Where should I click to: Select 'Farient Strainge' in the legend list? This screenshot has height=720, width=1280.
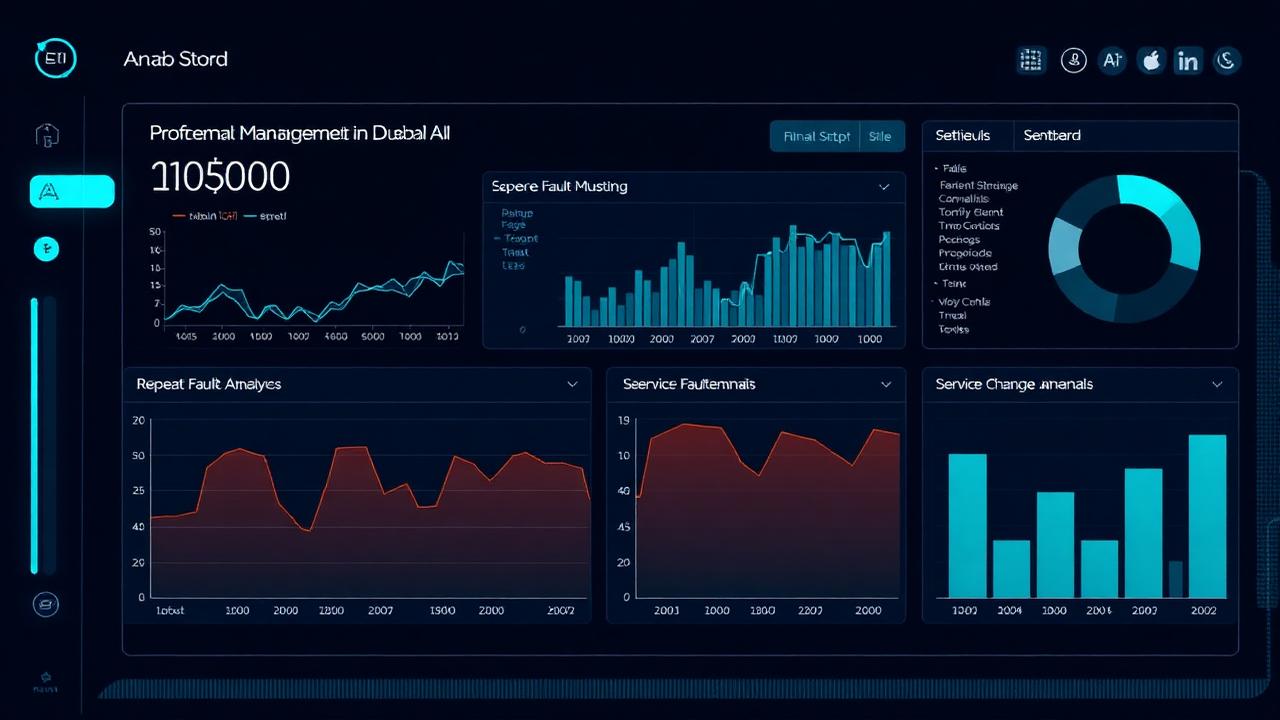click(x=979, y=185)
